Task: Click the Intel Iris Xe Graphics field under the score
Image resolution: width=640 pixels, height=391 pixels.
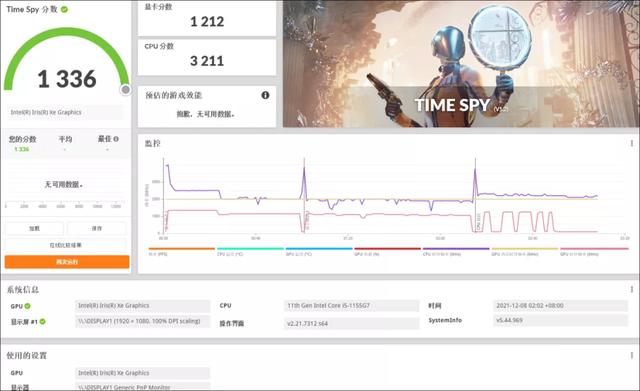Action: 65,112
